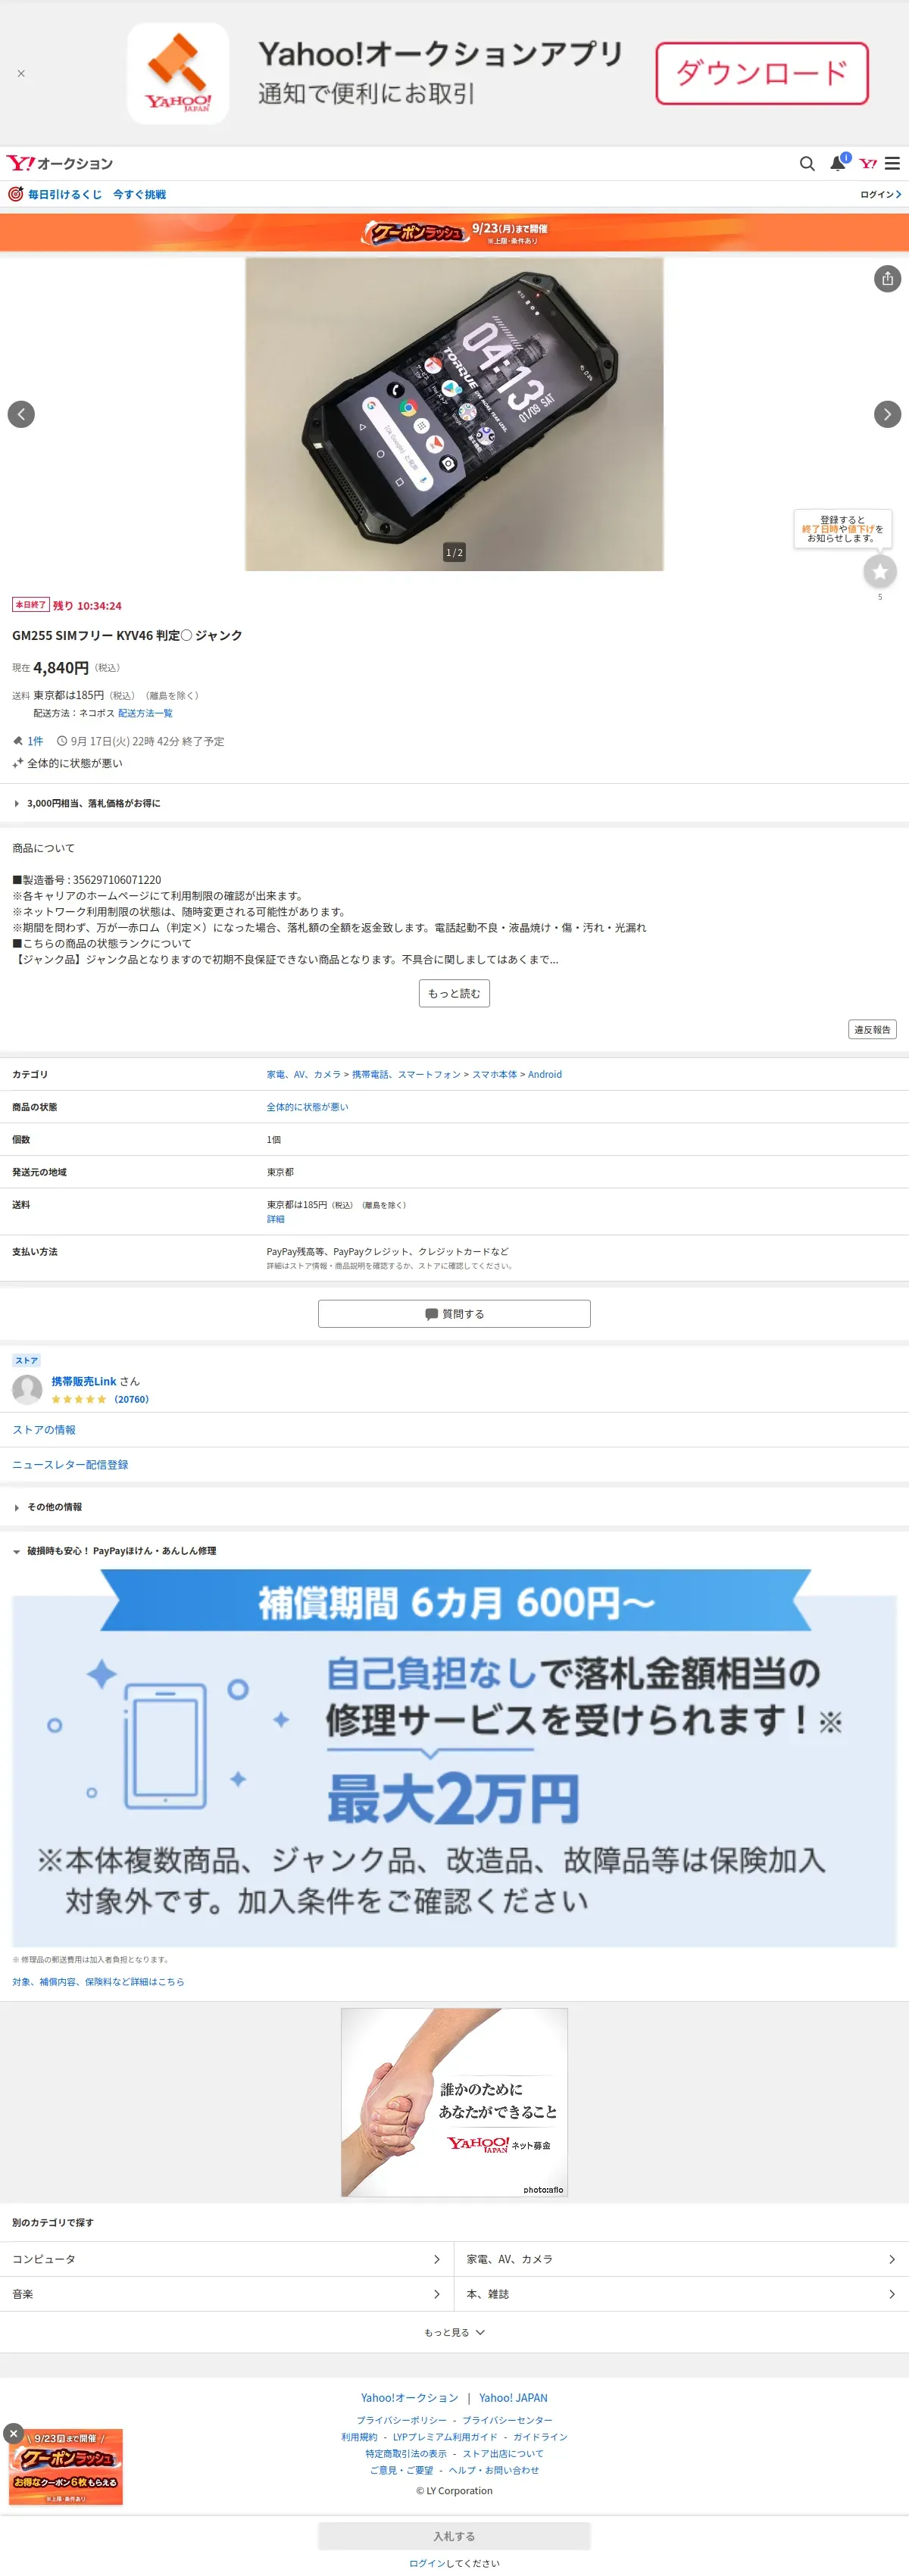The height and width of the screenshot is (2576, 909).
Task: Collapse PayPayほけん・あんしん修理 section
Action: (454, 1550)
